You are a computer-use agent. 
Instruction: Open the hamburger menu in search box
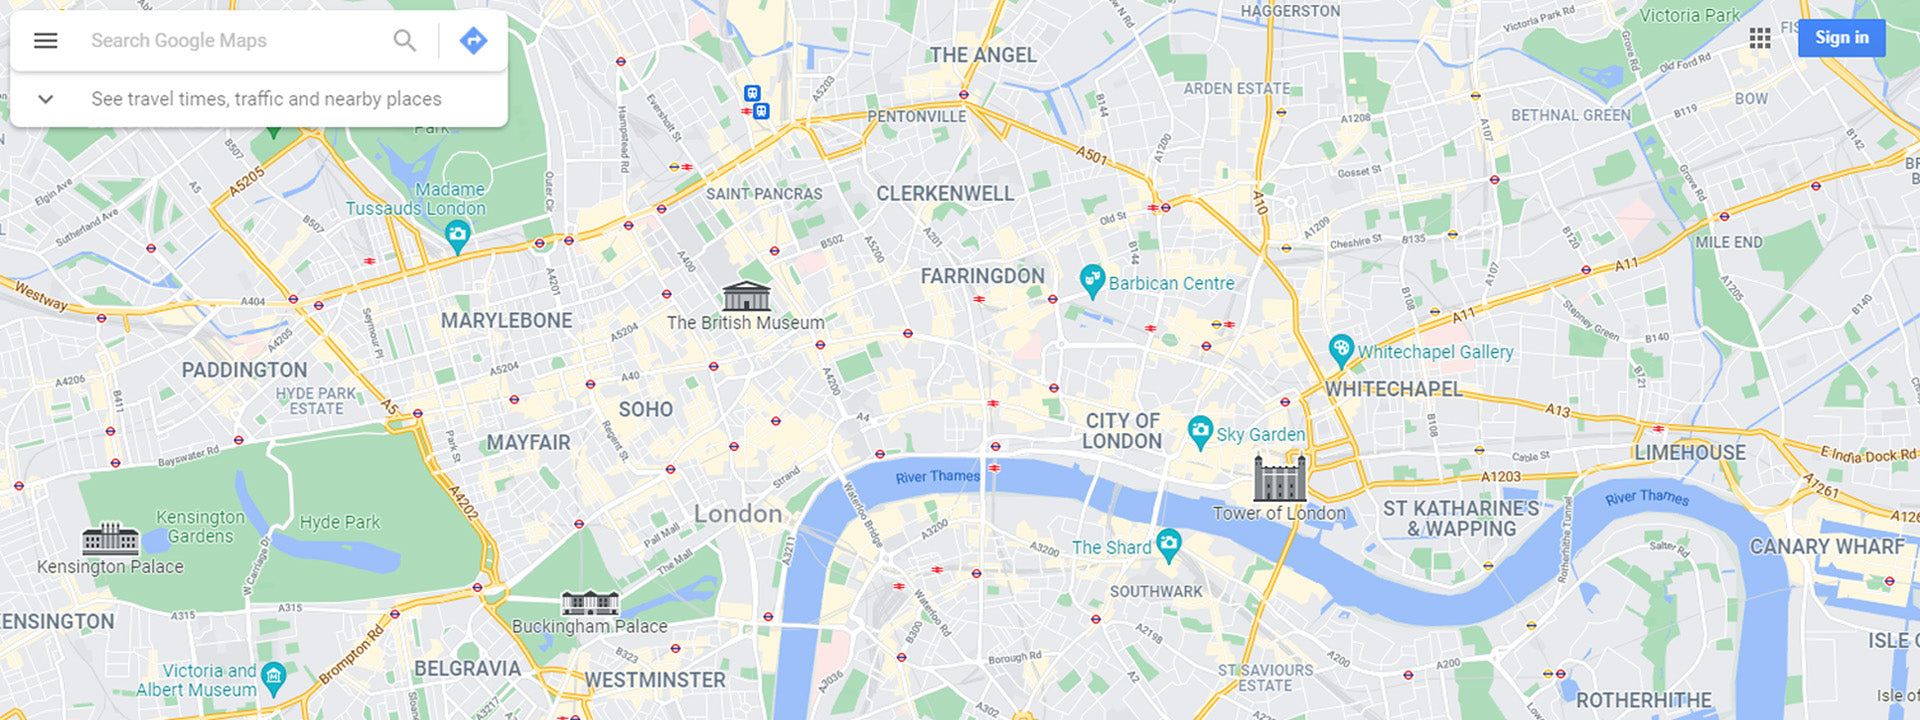point(46,41)
